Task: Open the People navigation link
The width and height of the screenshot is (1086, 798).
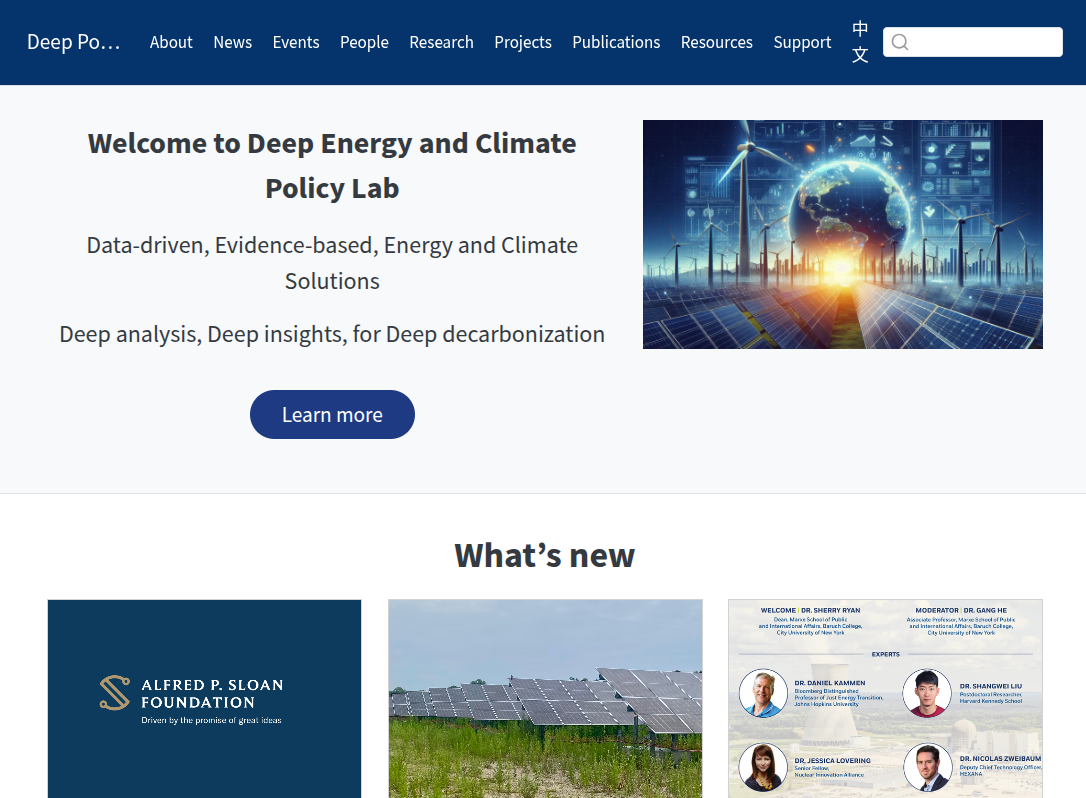Action: 364,42
